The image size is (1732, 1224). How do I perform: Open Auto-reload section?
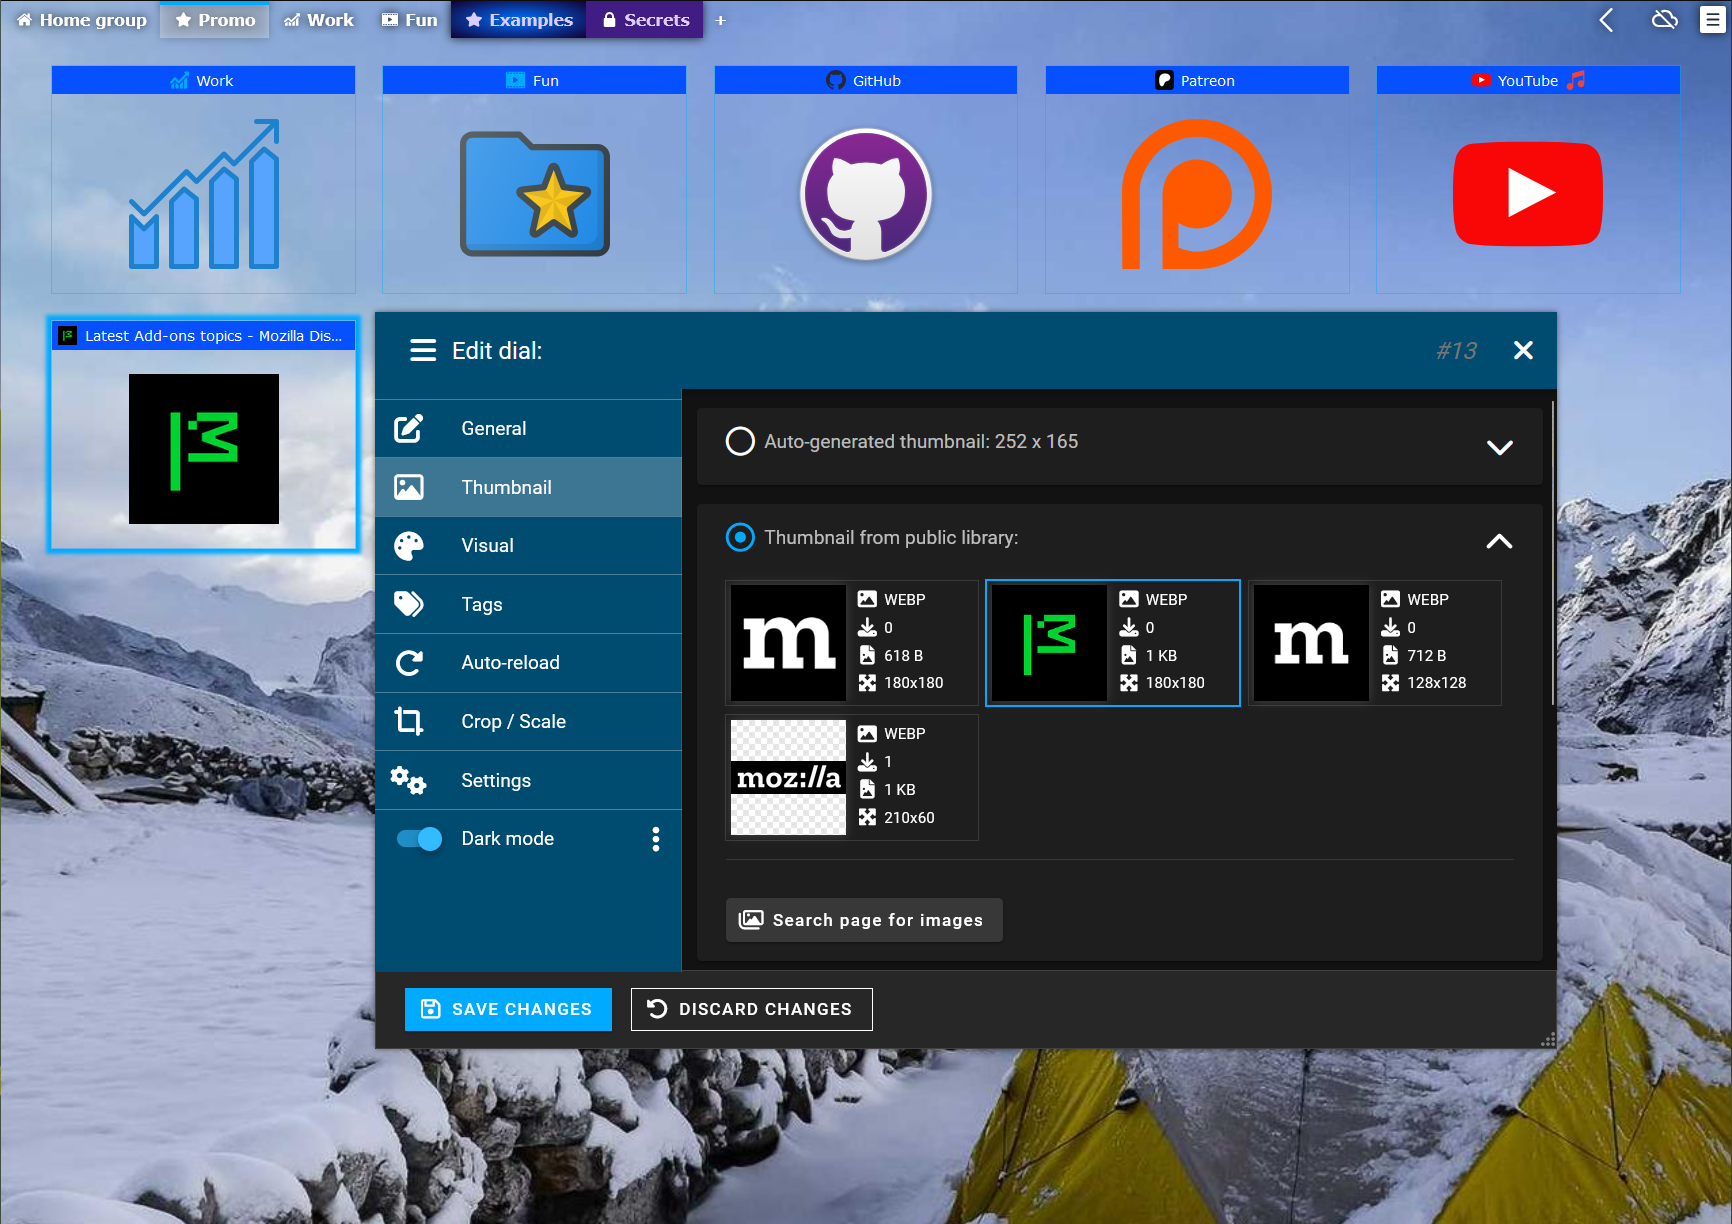tap(529, 663)
